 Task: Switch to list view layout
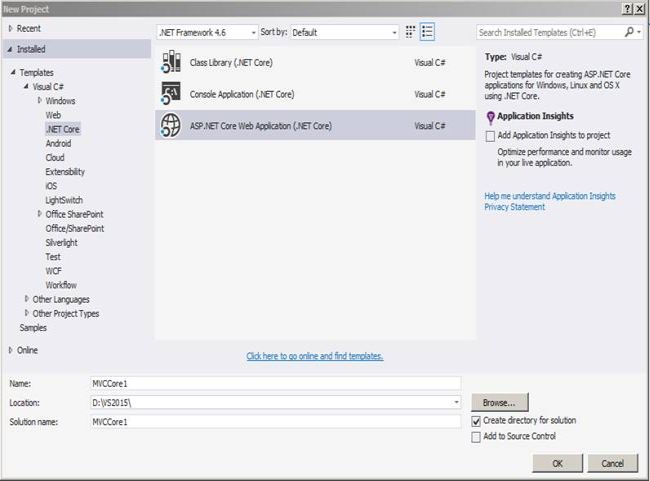[x=427, y=32]
